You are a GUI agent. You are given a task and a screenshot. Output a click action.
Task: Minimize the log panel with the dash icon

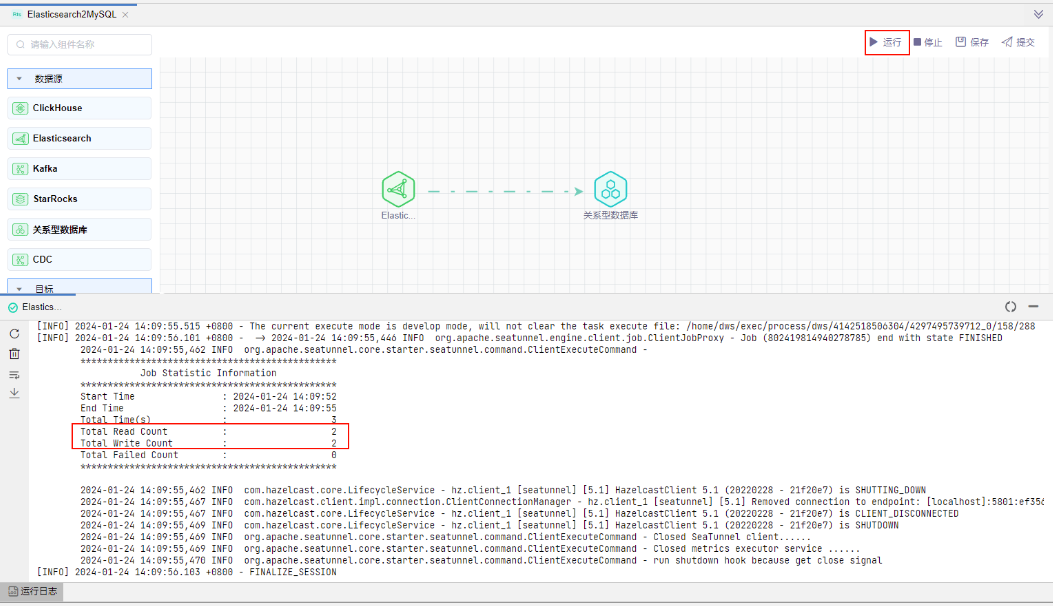click(x=1033, y=307)
